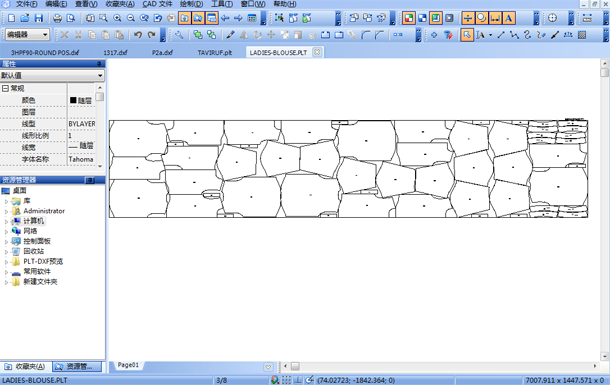Undo the last action
Viewport: 610px width, 385px height.
[138, 35]
